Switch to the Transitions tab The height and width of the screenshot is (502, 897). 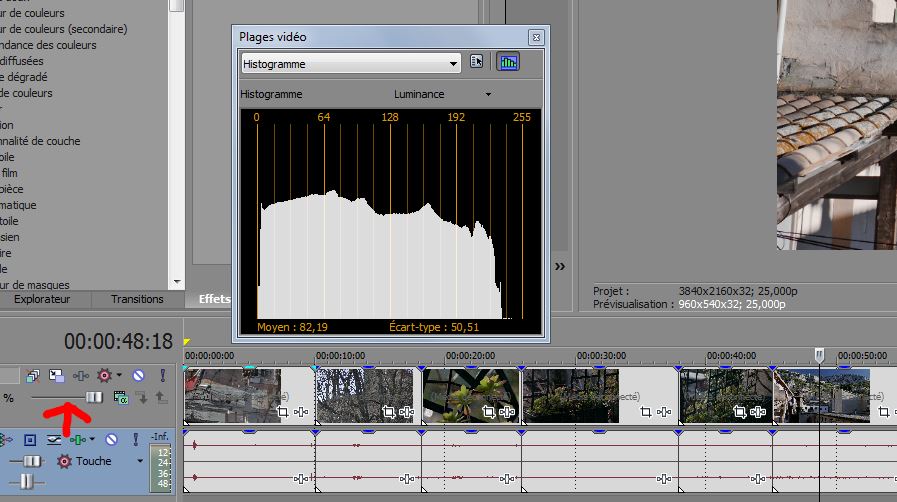click(137, 299)
